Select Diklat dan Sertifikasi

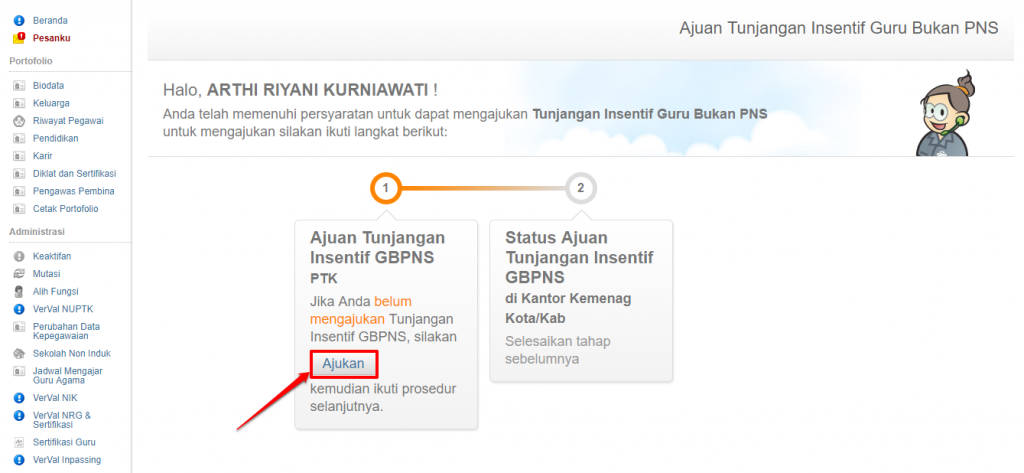(74, 173)
